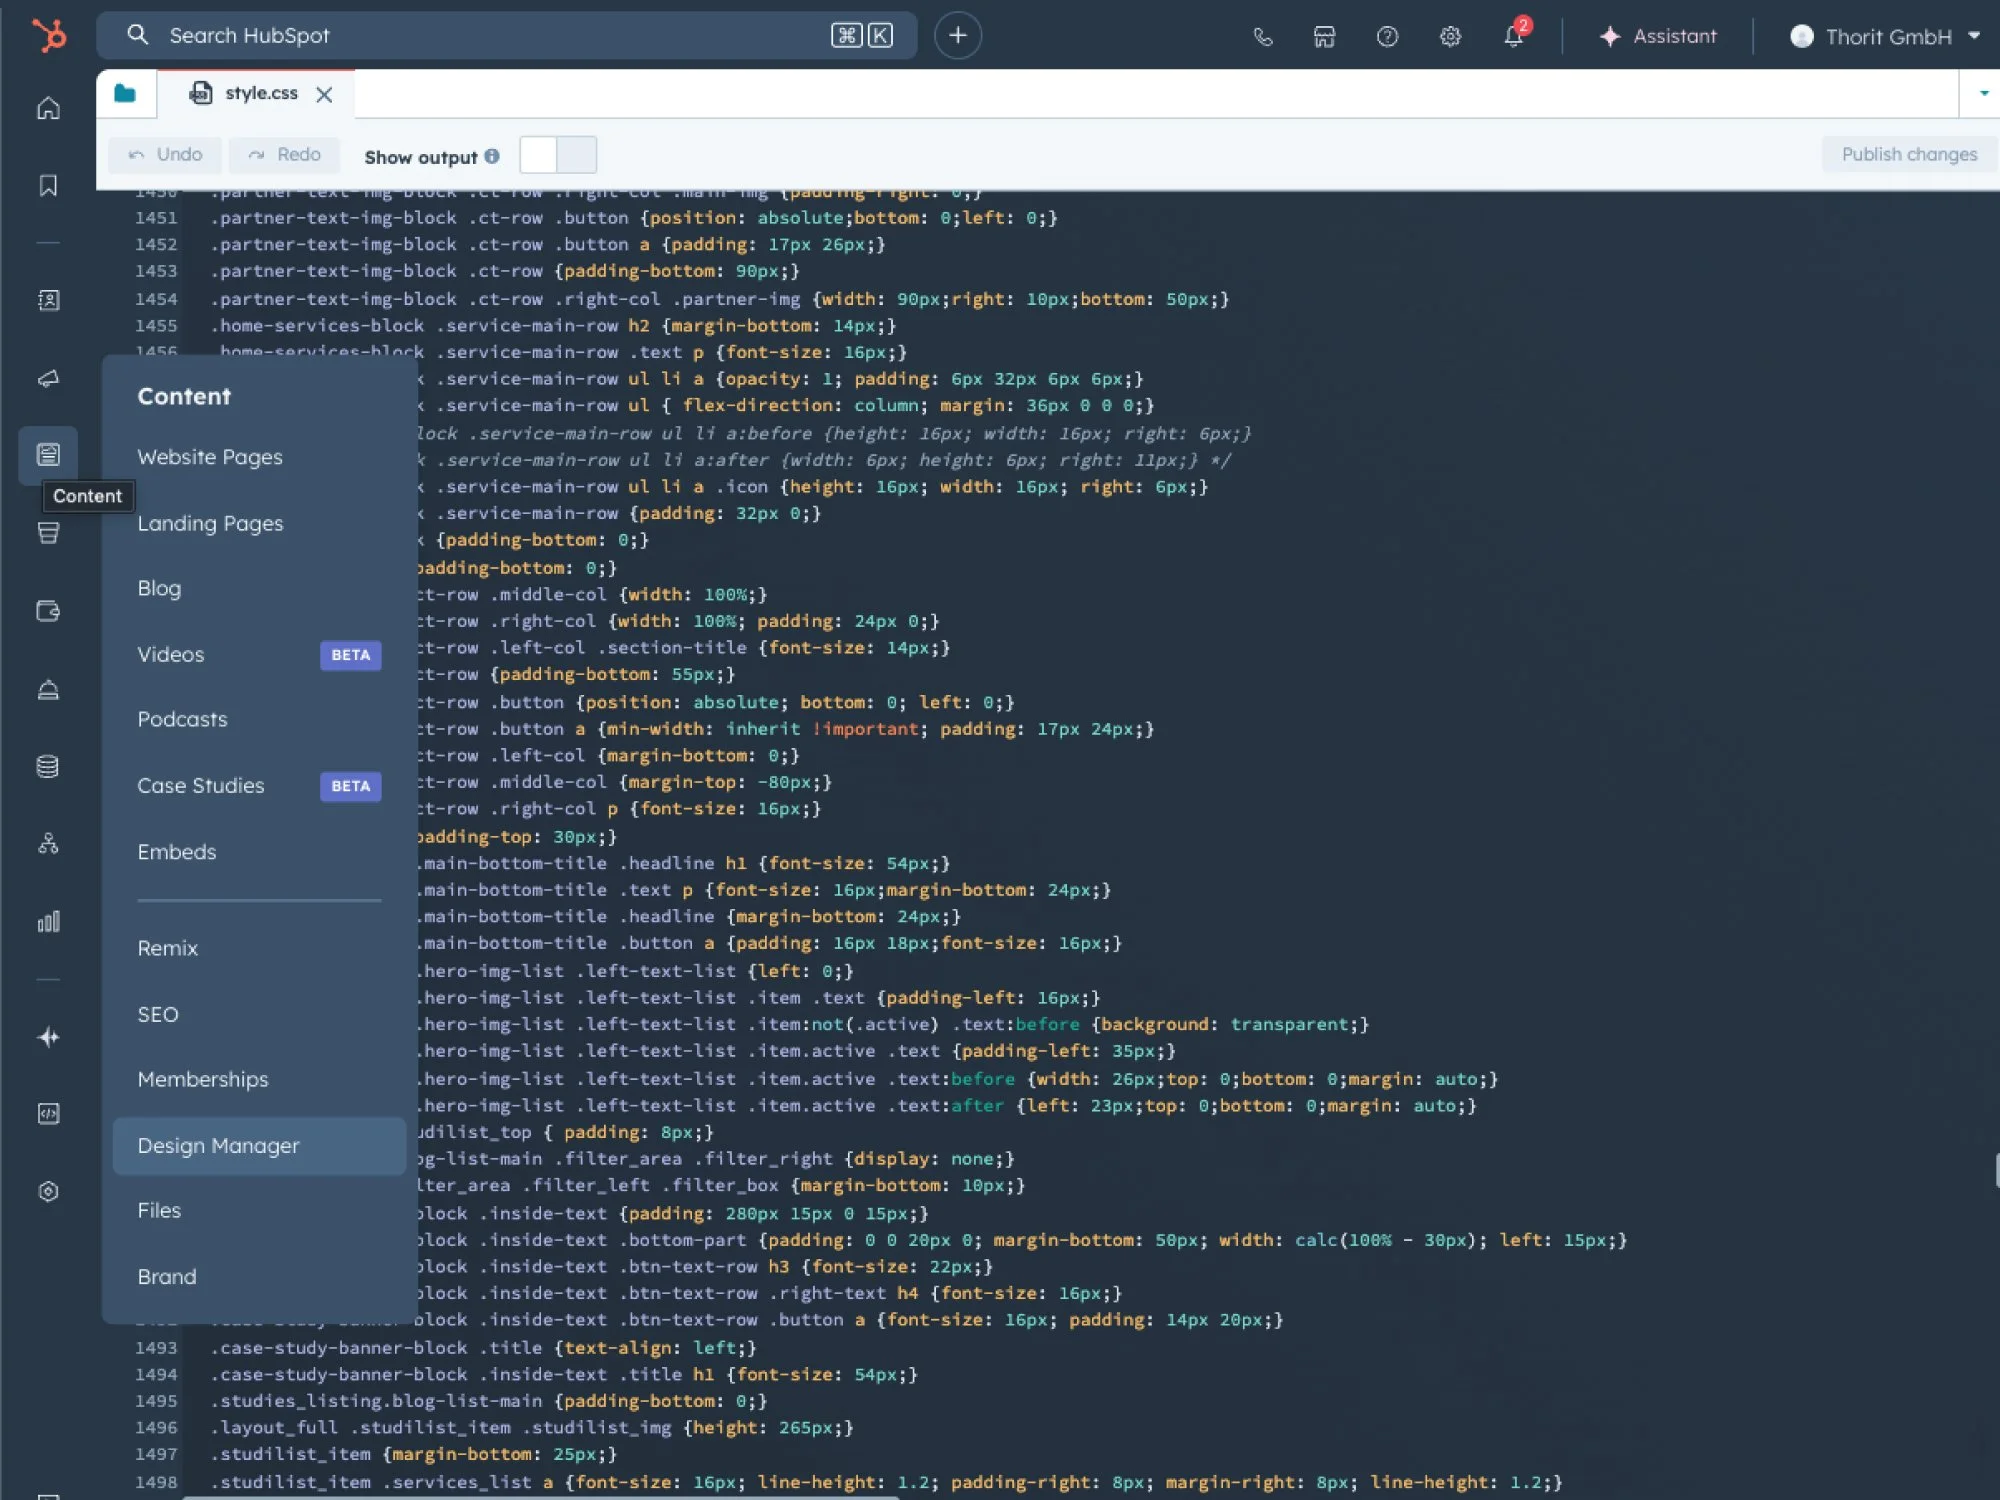Toggle the Show output switch
Screen dimensions: 2000x1500
pos(558,156)
